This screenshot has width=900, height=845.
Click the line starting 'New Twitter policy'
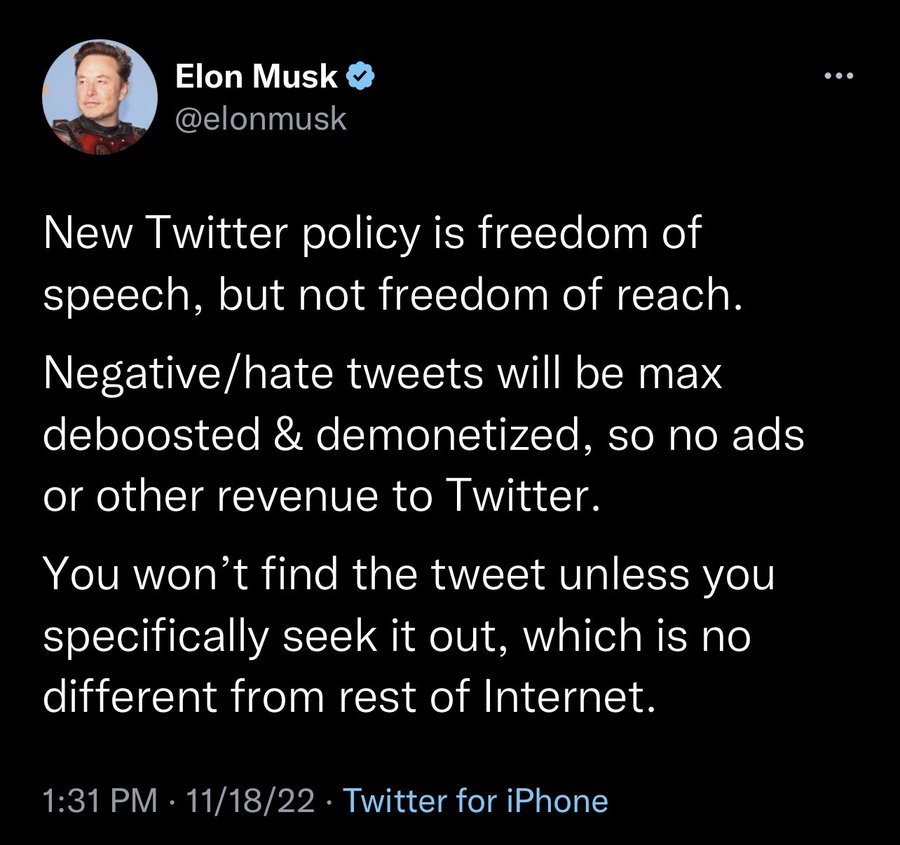[373, 234]
